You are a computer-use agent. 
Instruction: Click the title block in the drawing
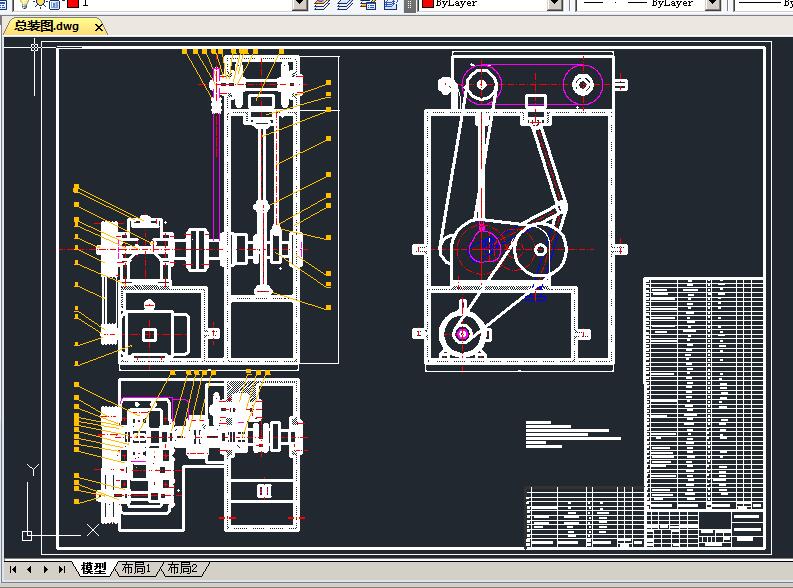click(706, 528)
